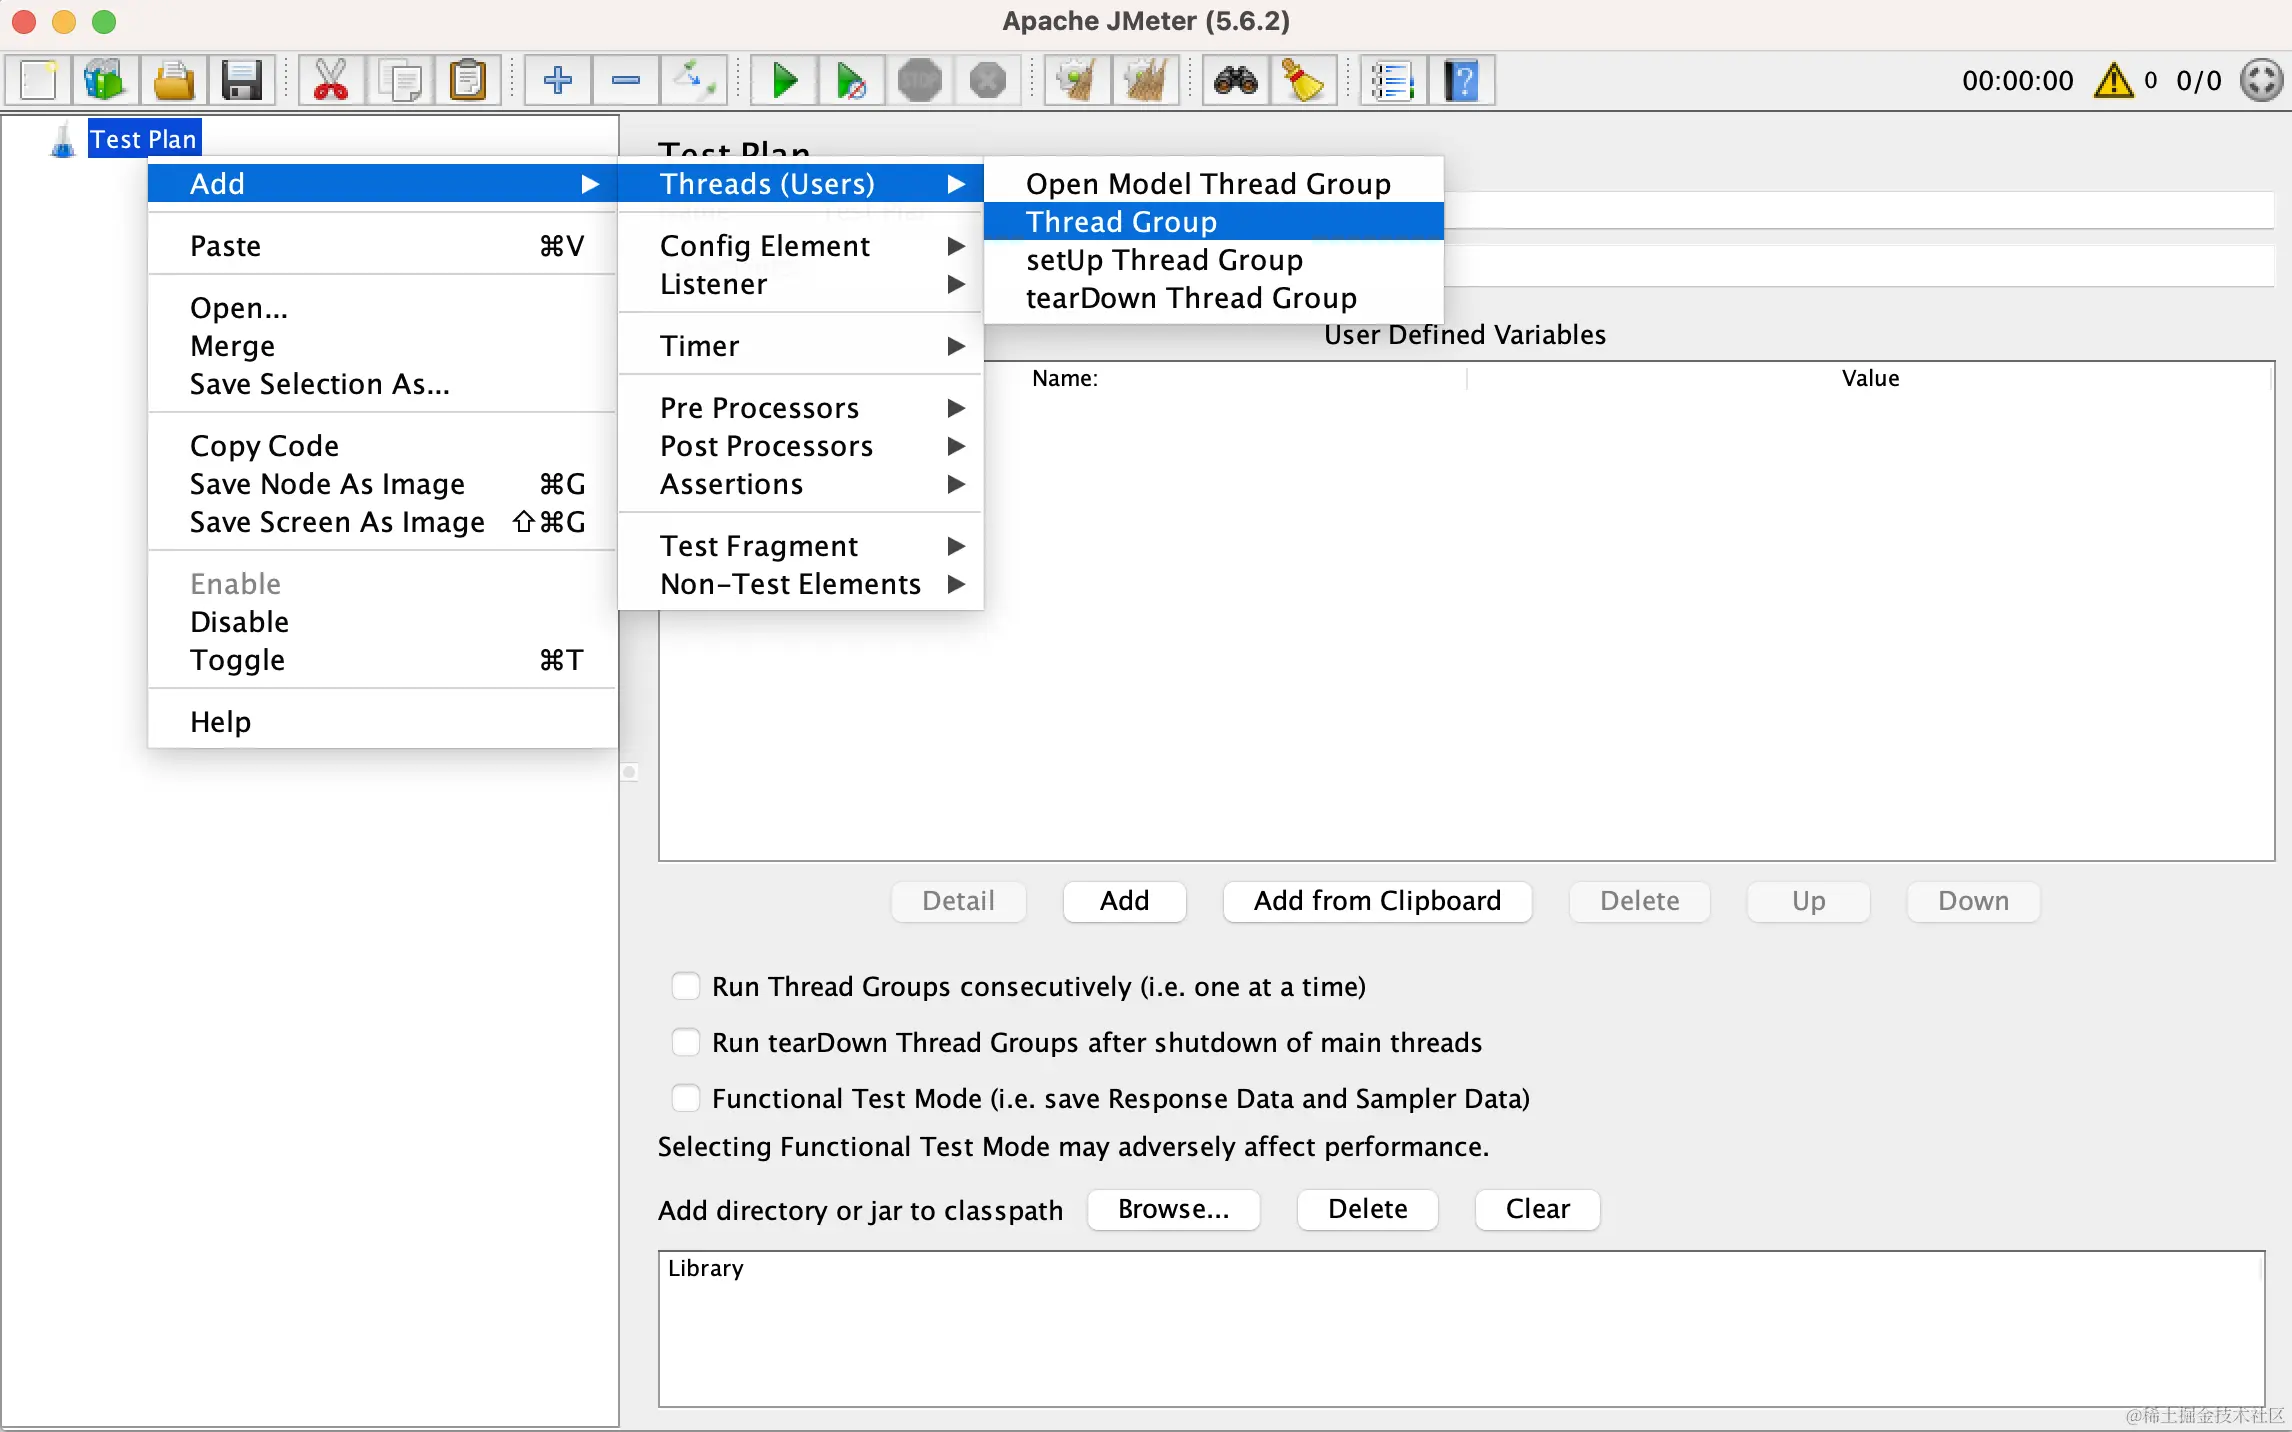
Task: Expand the Post Processors submenu
Action: coord(801,446)
